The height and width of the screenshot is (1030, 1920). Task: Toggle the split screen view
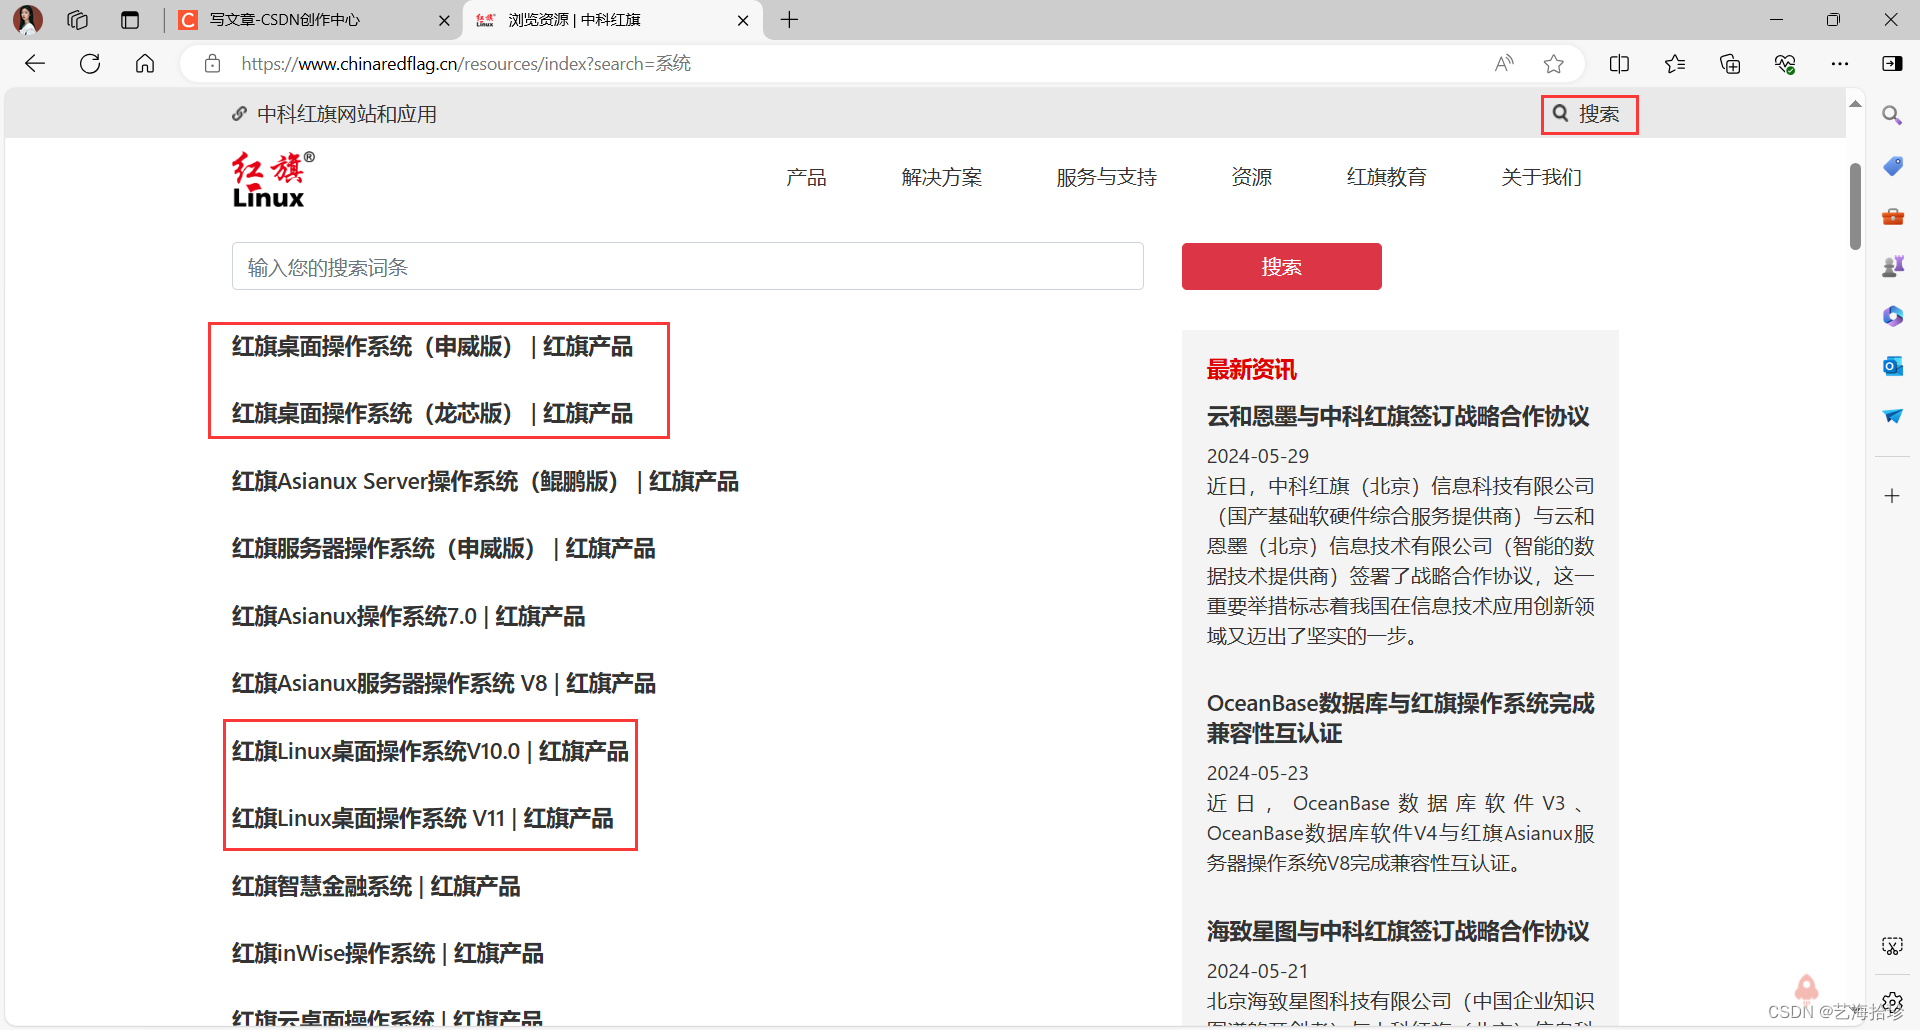tap(1620, 63)
